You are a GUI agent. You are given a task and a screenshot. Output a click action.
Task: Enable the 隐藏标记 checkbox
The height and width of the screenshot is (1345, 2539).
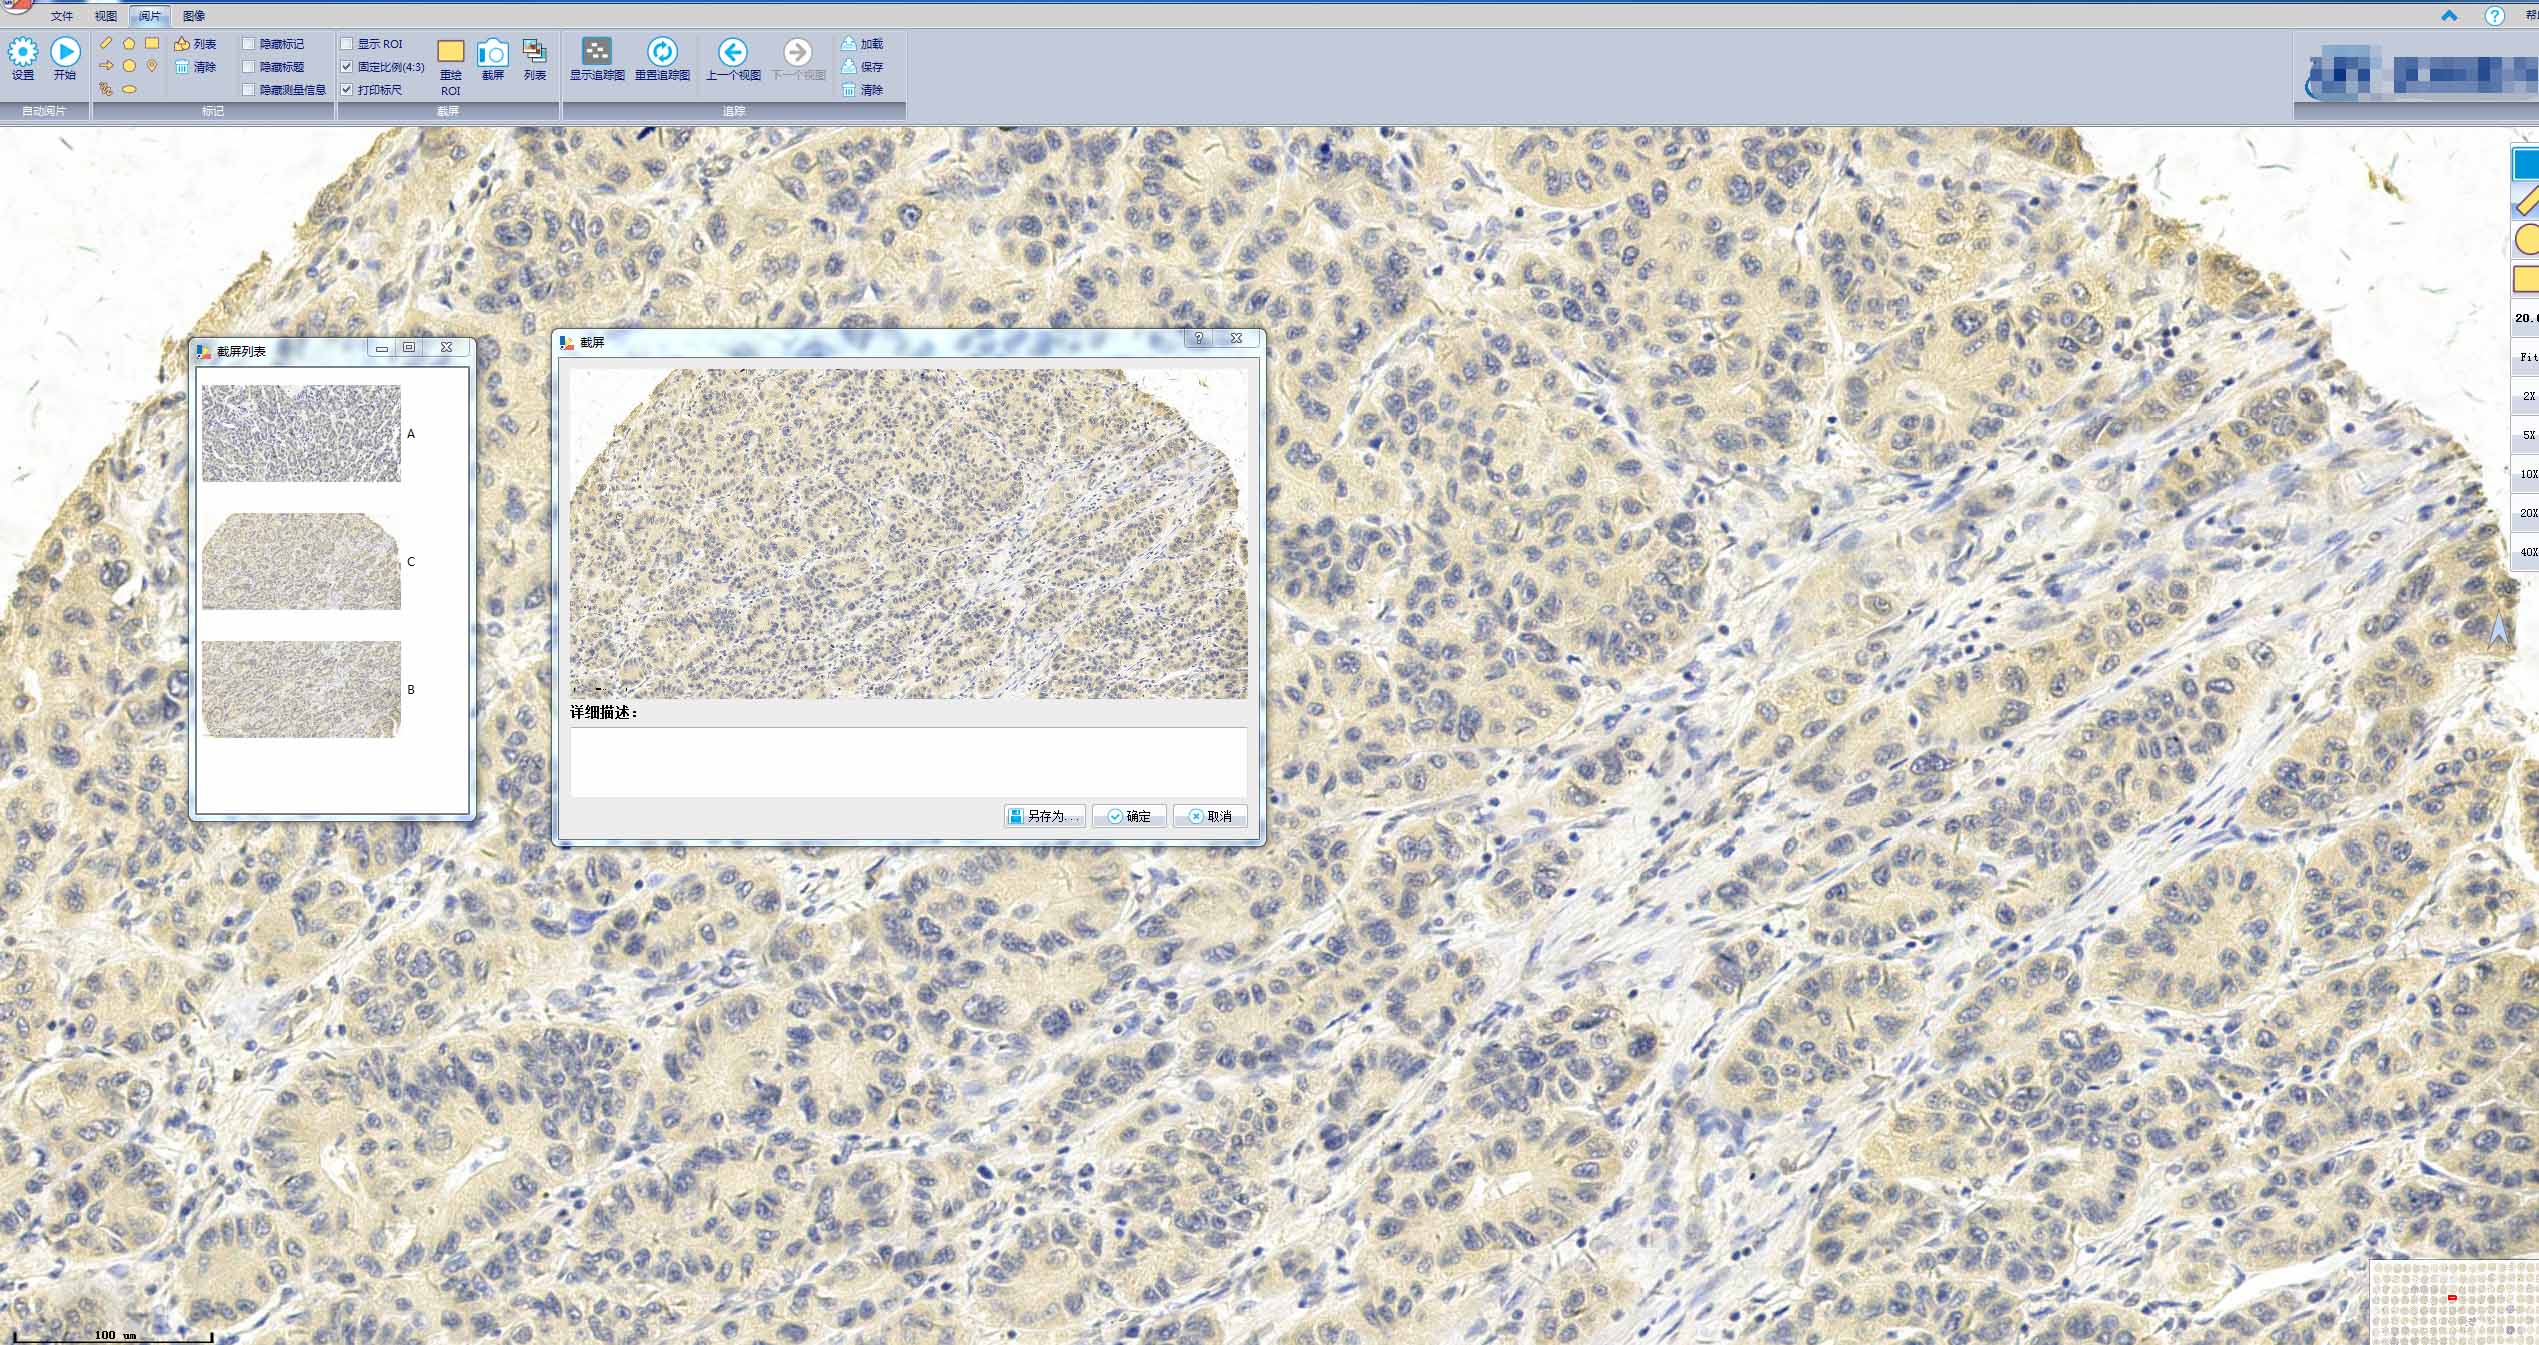coord(249,44)
